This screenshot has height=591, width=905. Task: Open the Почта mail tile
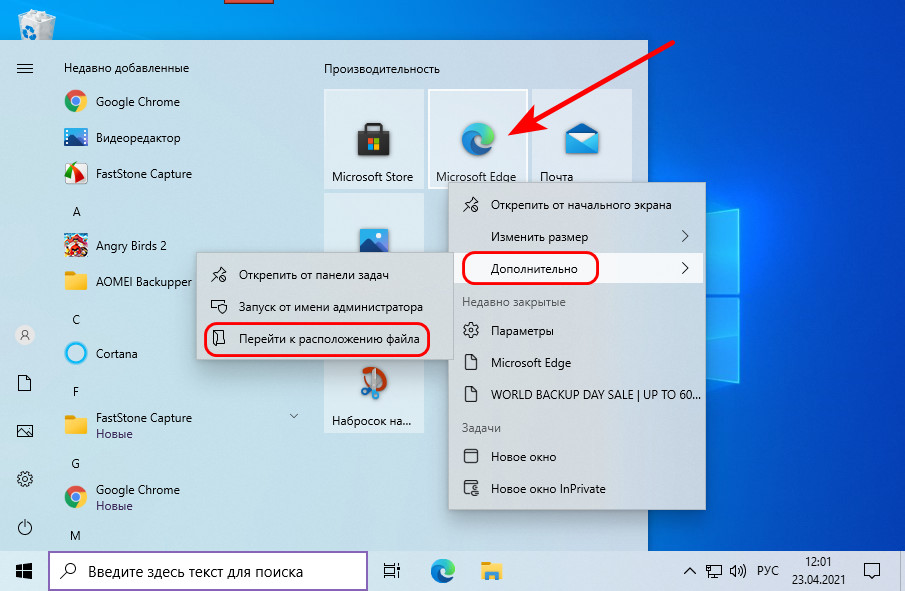coord(580,140)
